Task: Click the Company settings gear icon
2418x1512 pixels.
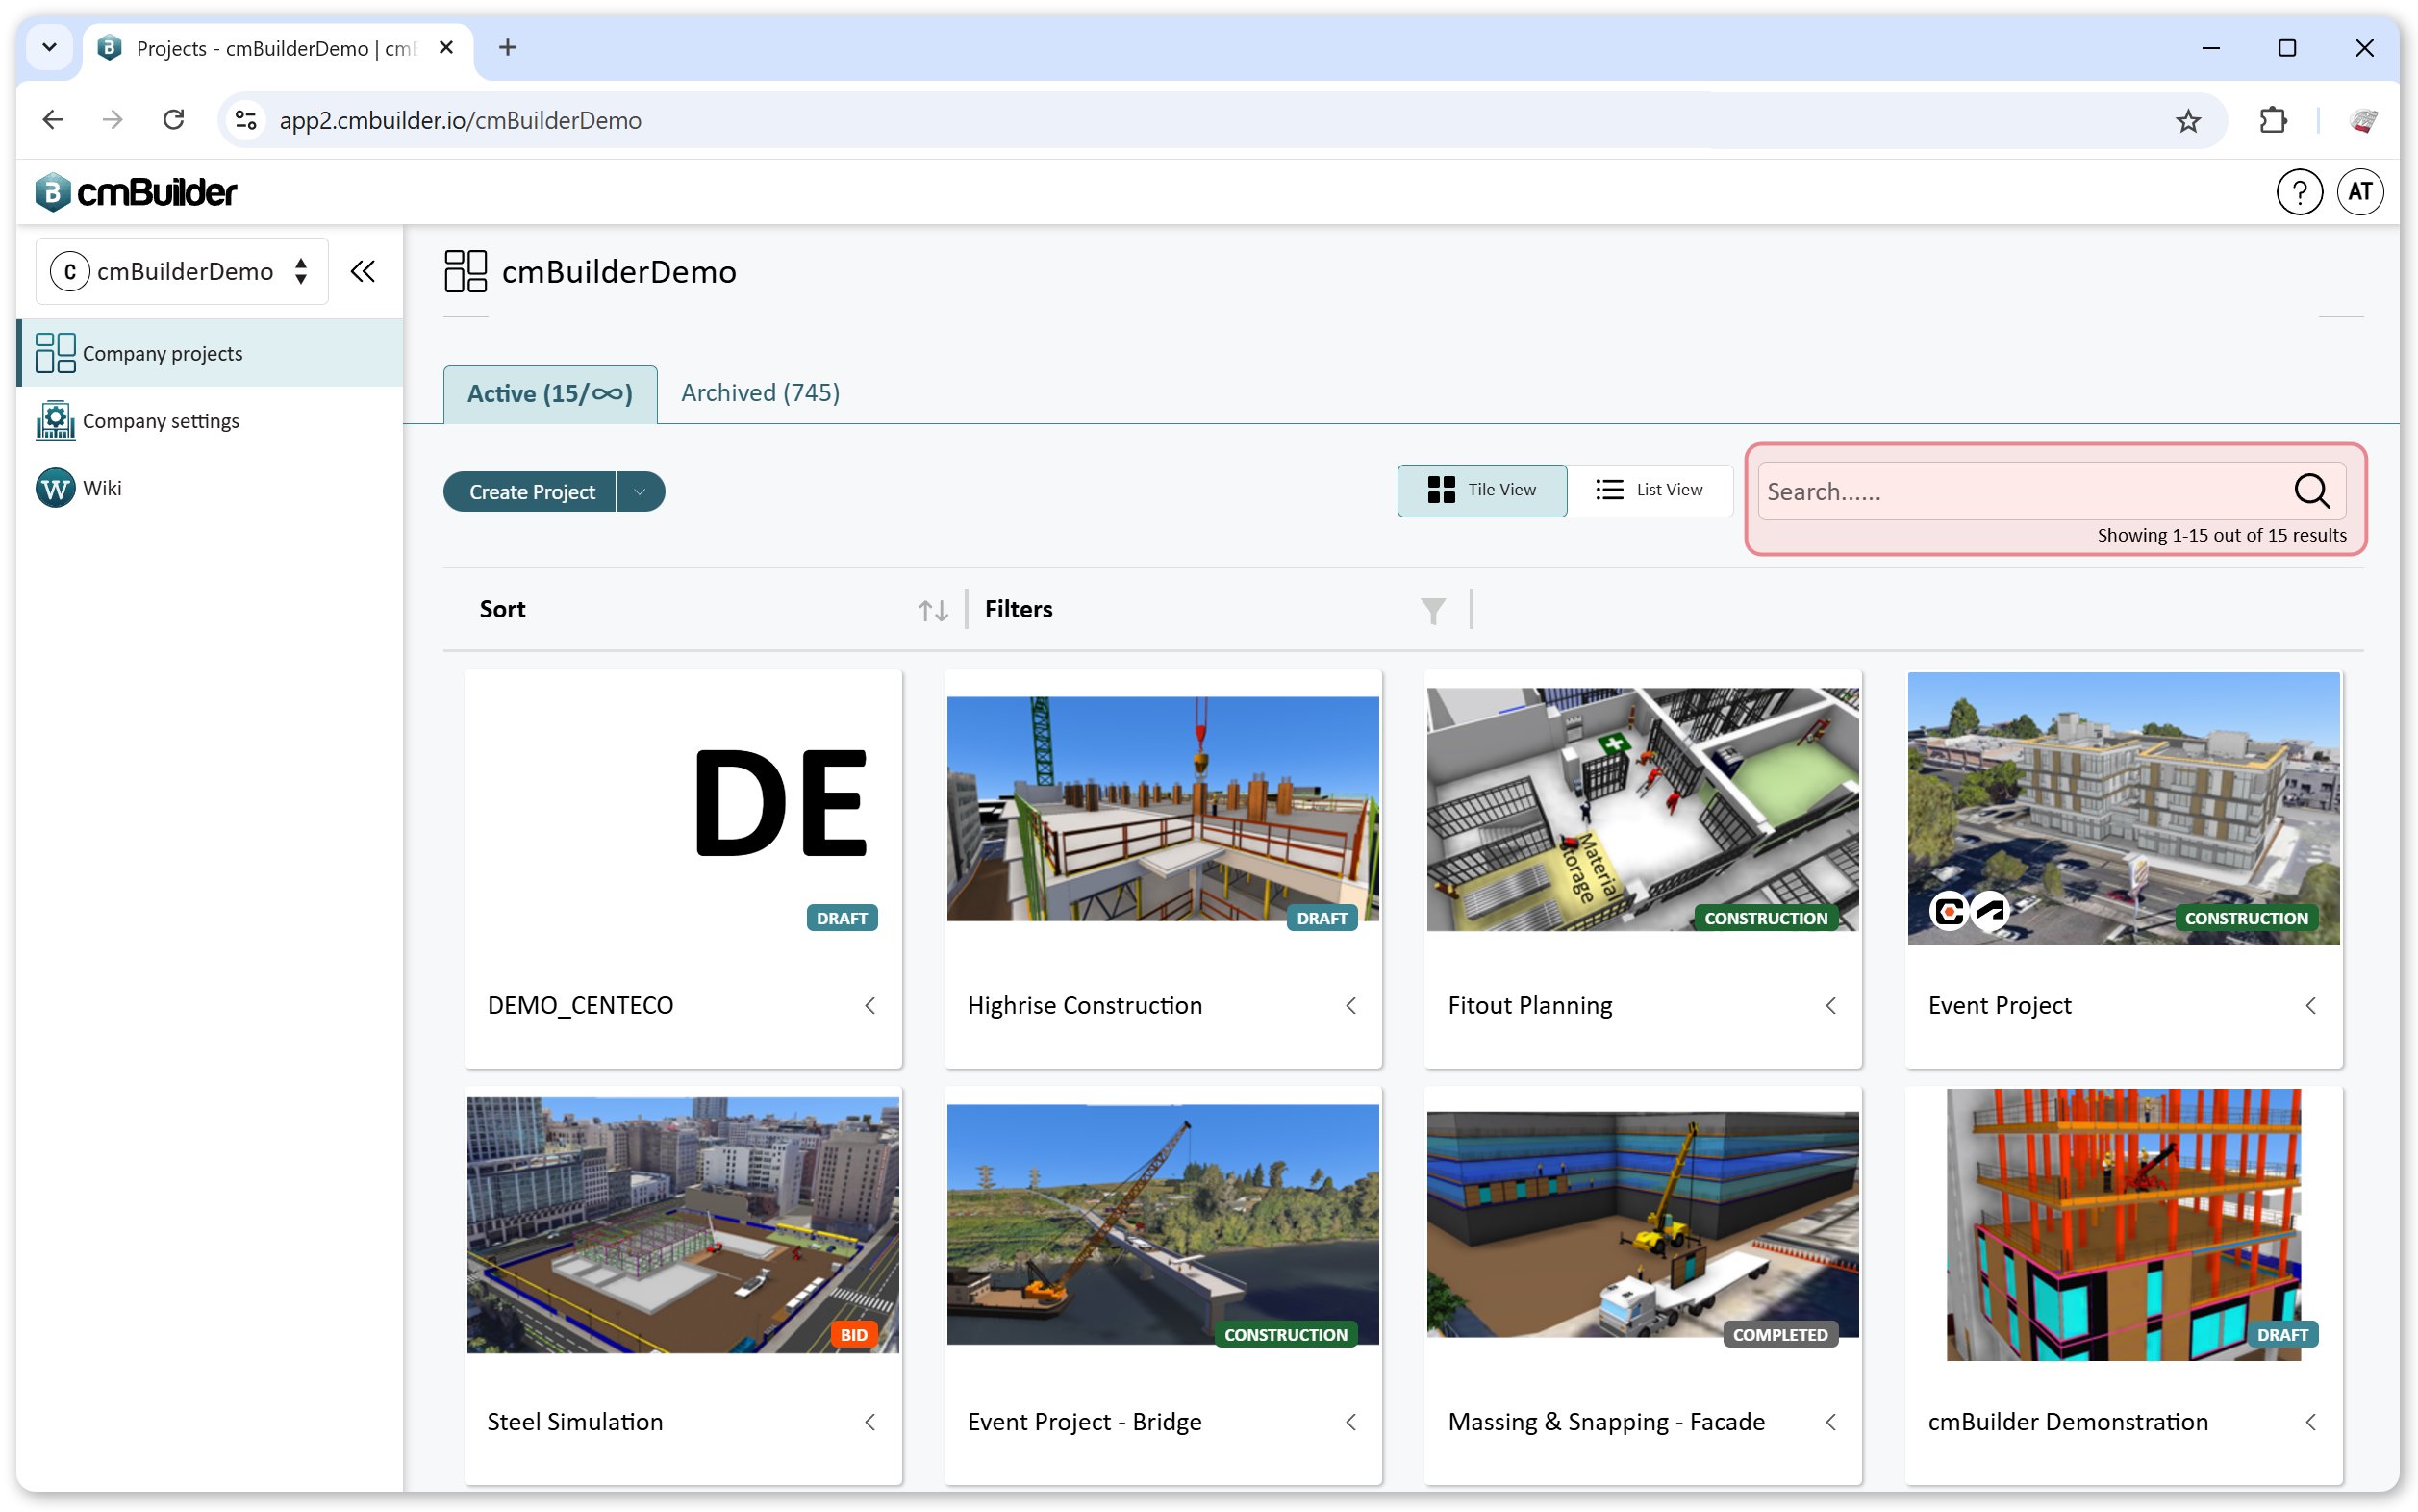Action: tap(55, 420)
